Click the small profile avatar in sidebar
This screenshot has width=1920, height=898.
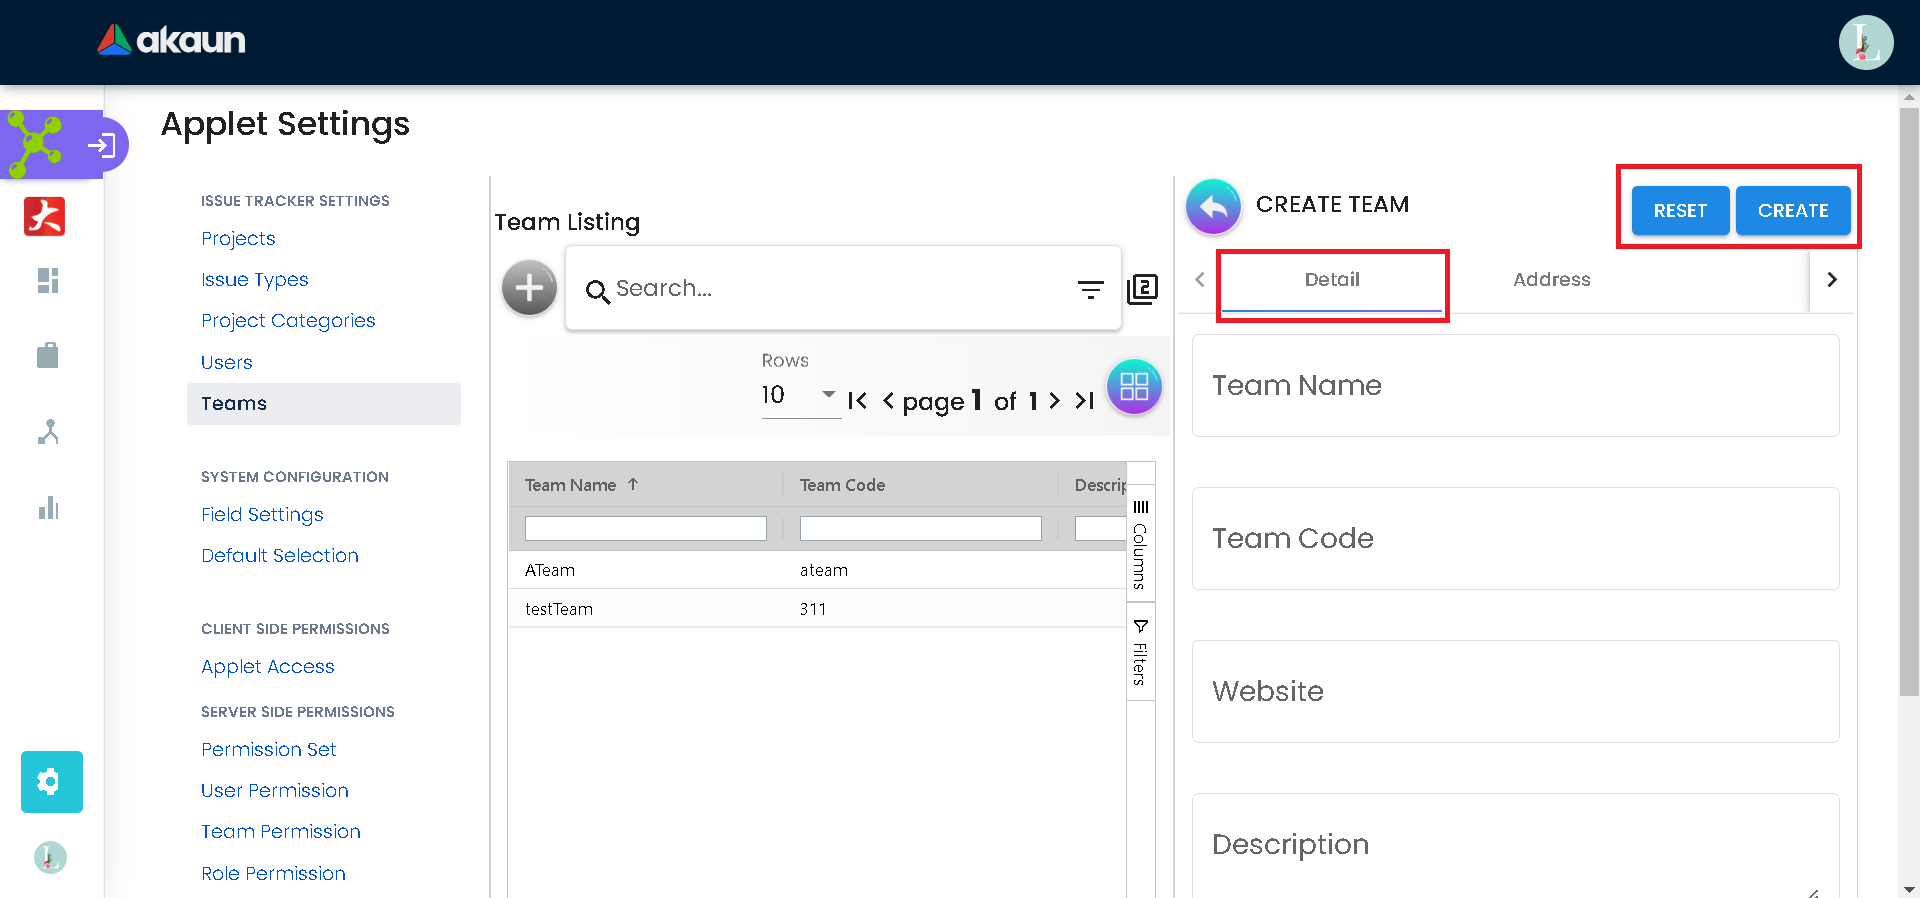pos(50,857)
